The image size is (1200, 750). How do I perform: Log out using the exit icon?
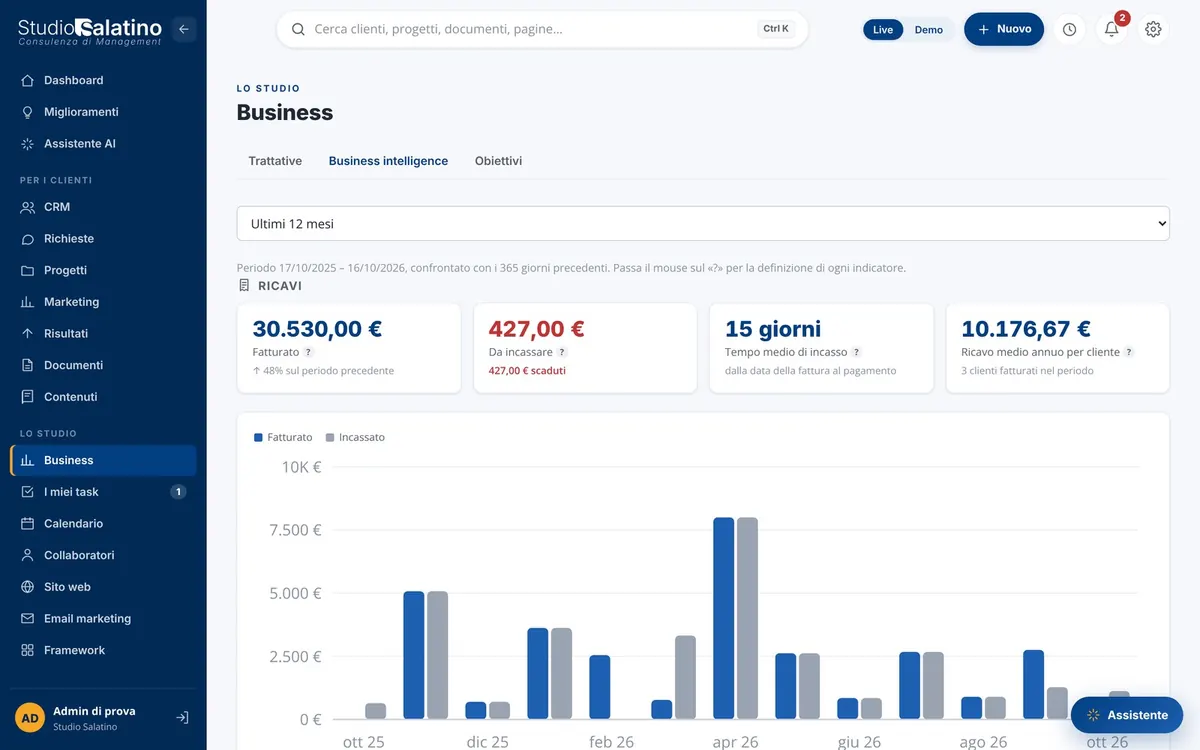[182, 718]
